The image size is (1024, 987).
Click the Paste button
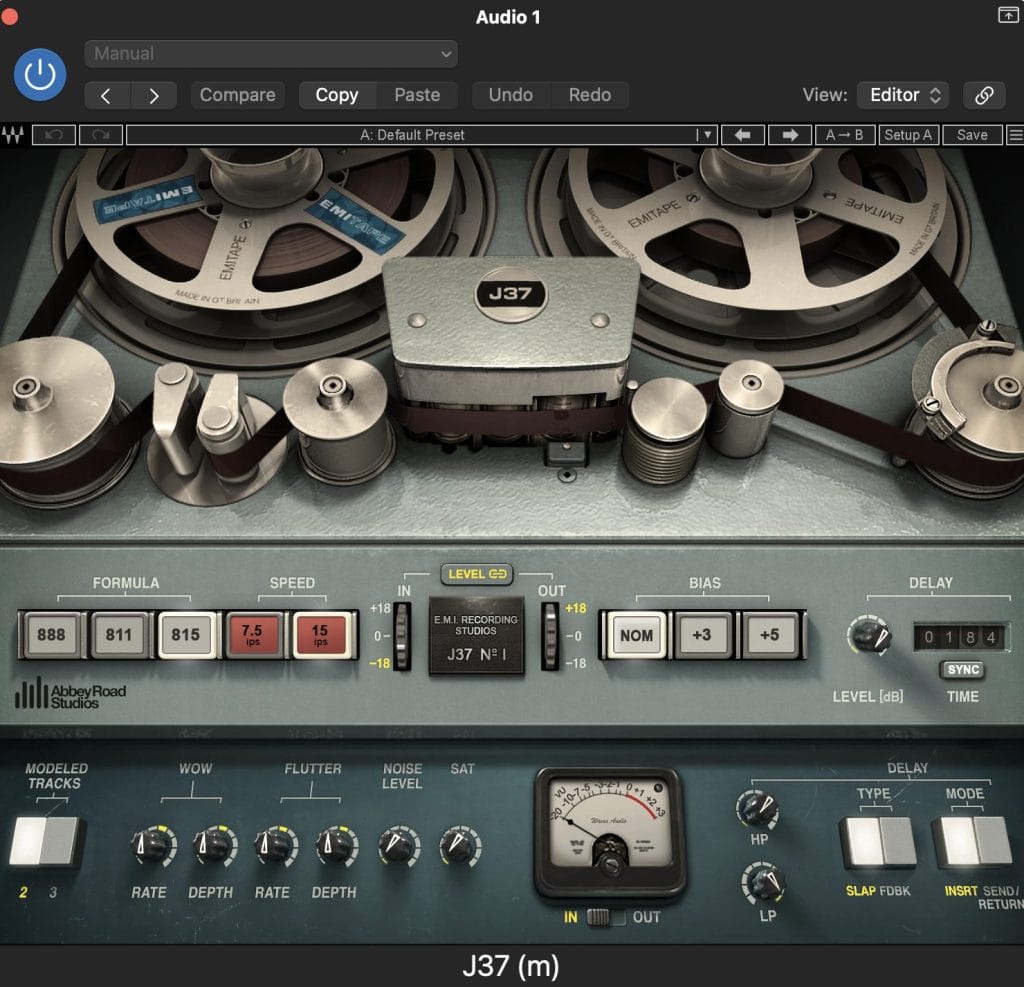417,95
